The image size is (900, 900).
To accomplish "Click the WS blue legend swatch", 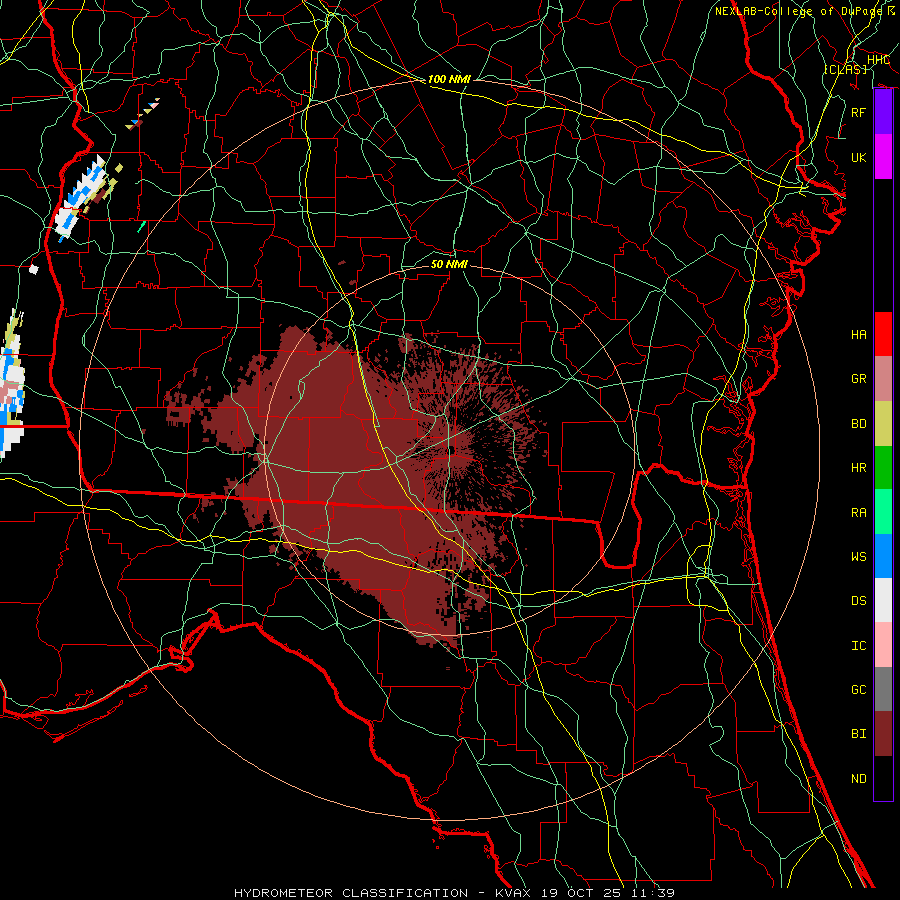I will click(x=883, y=556).
